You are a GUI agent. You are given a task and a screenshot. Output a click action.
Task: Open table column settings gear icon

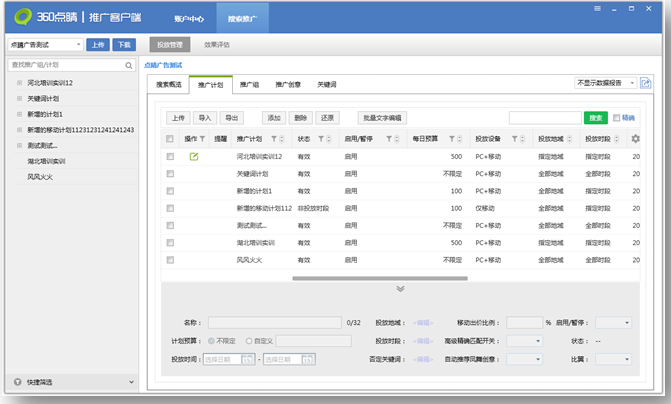tap(636, 139)
